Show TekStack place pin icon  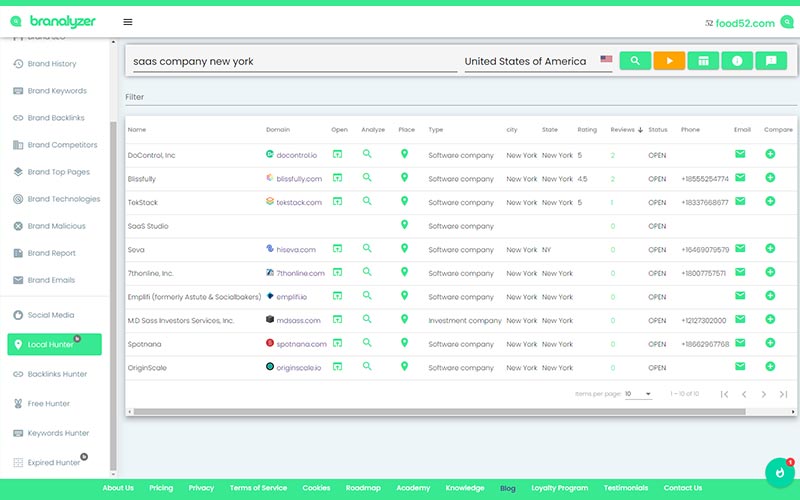click(x=404, y=201)
